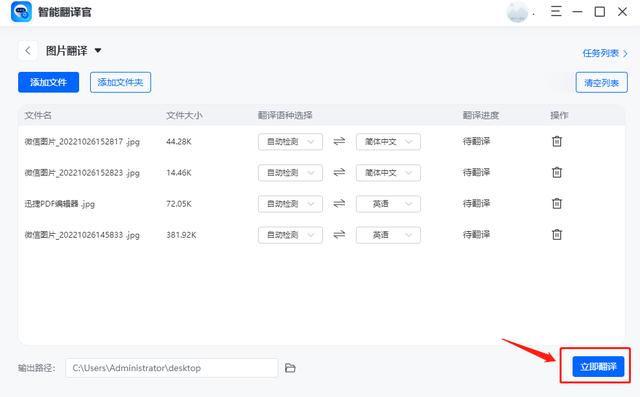The height and width of the screenshot is (397, 640).
Task: Select file name 微信图片_20221026152823.jpg
Action: coord(82,173)
